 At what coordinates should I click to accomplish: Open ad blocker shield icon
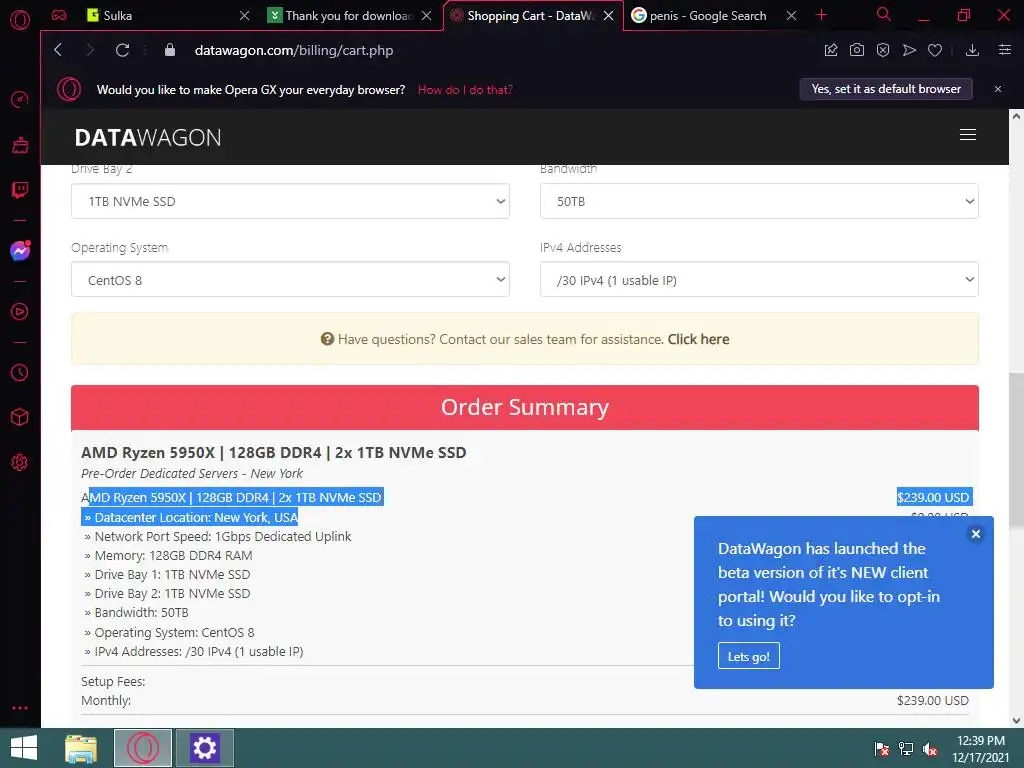tap(883, 50)
